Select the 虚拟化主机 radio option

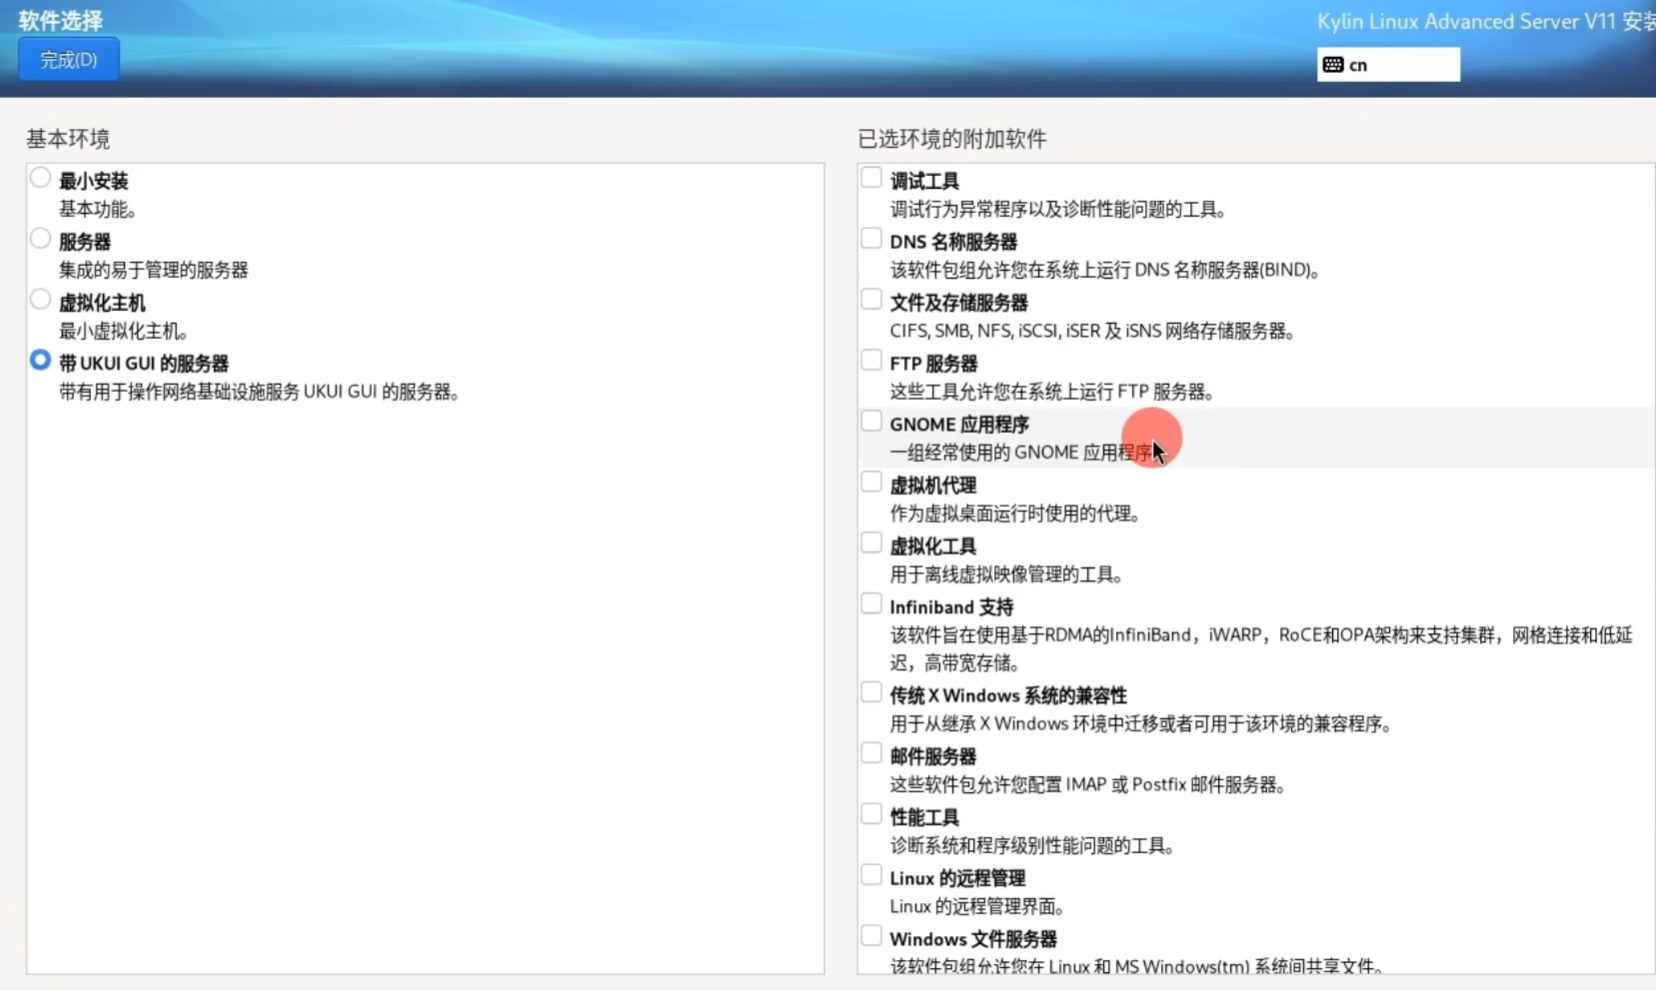point(40,300)
